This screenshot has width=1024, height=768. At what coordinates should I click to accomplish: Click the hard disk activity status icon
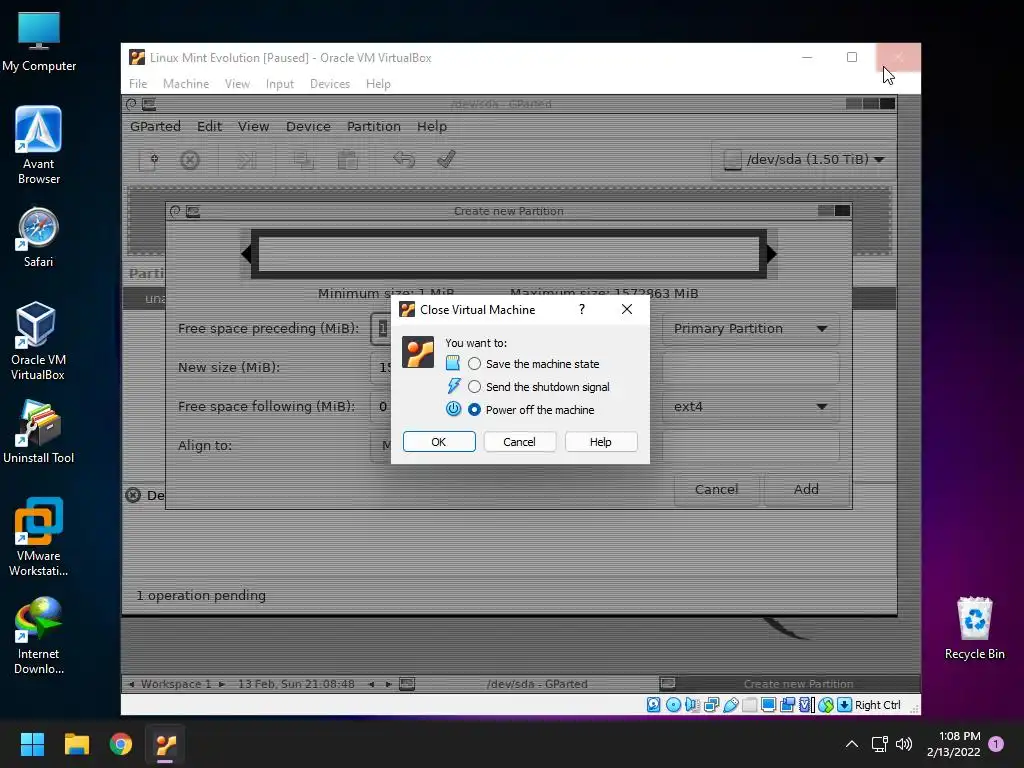click(x=654, y=705)
